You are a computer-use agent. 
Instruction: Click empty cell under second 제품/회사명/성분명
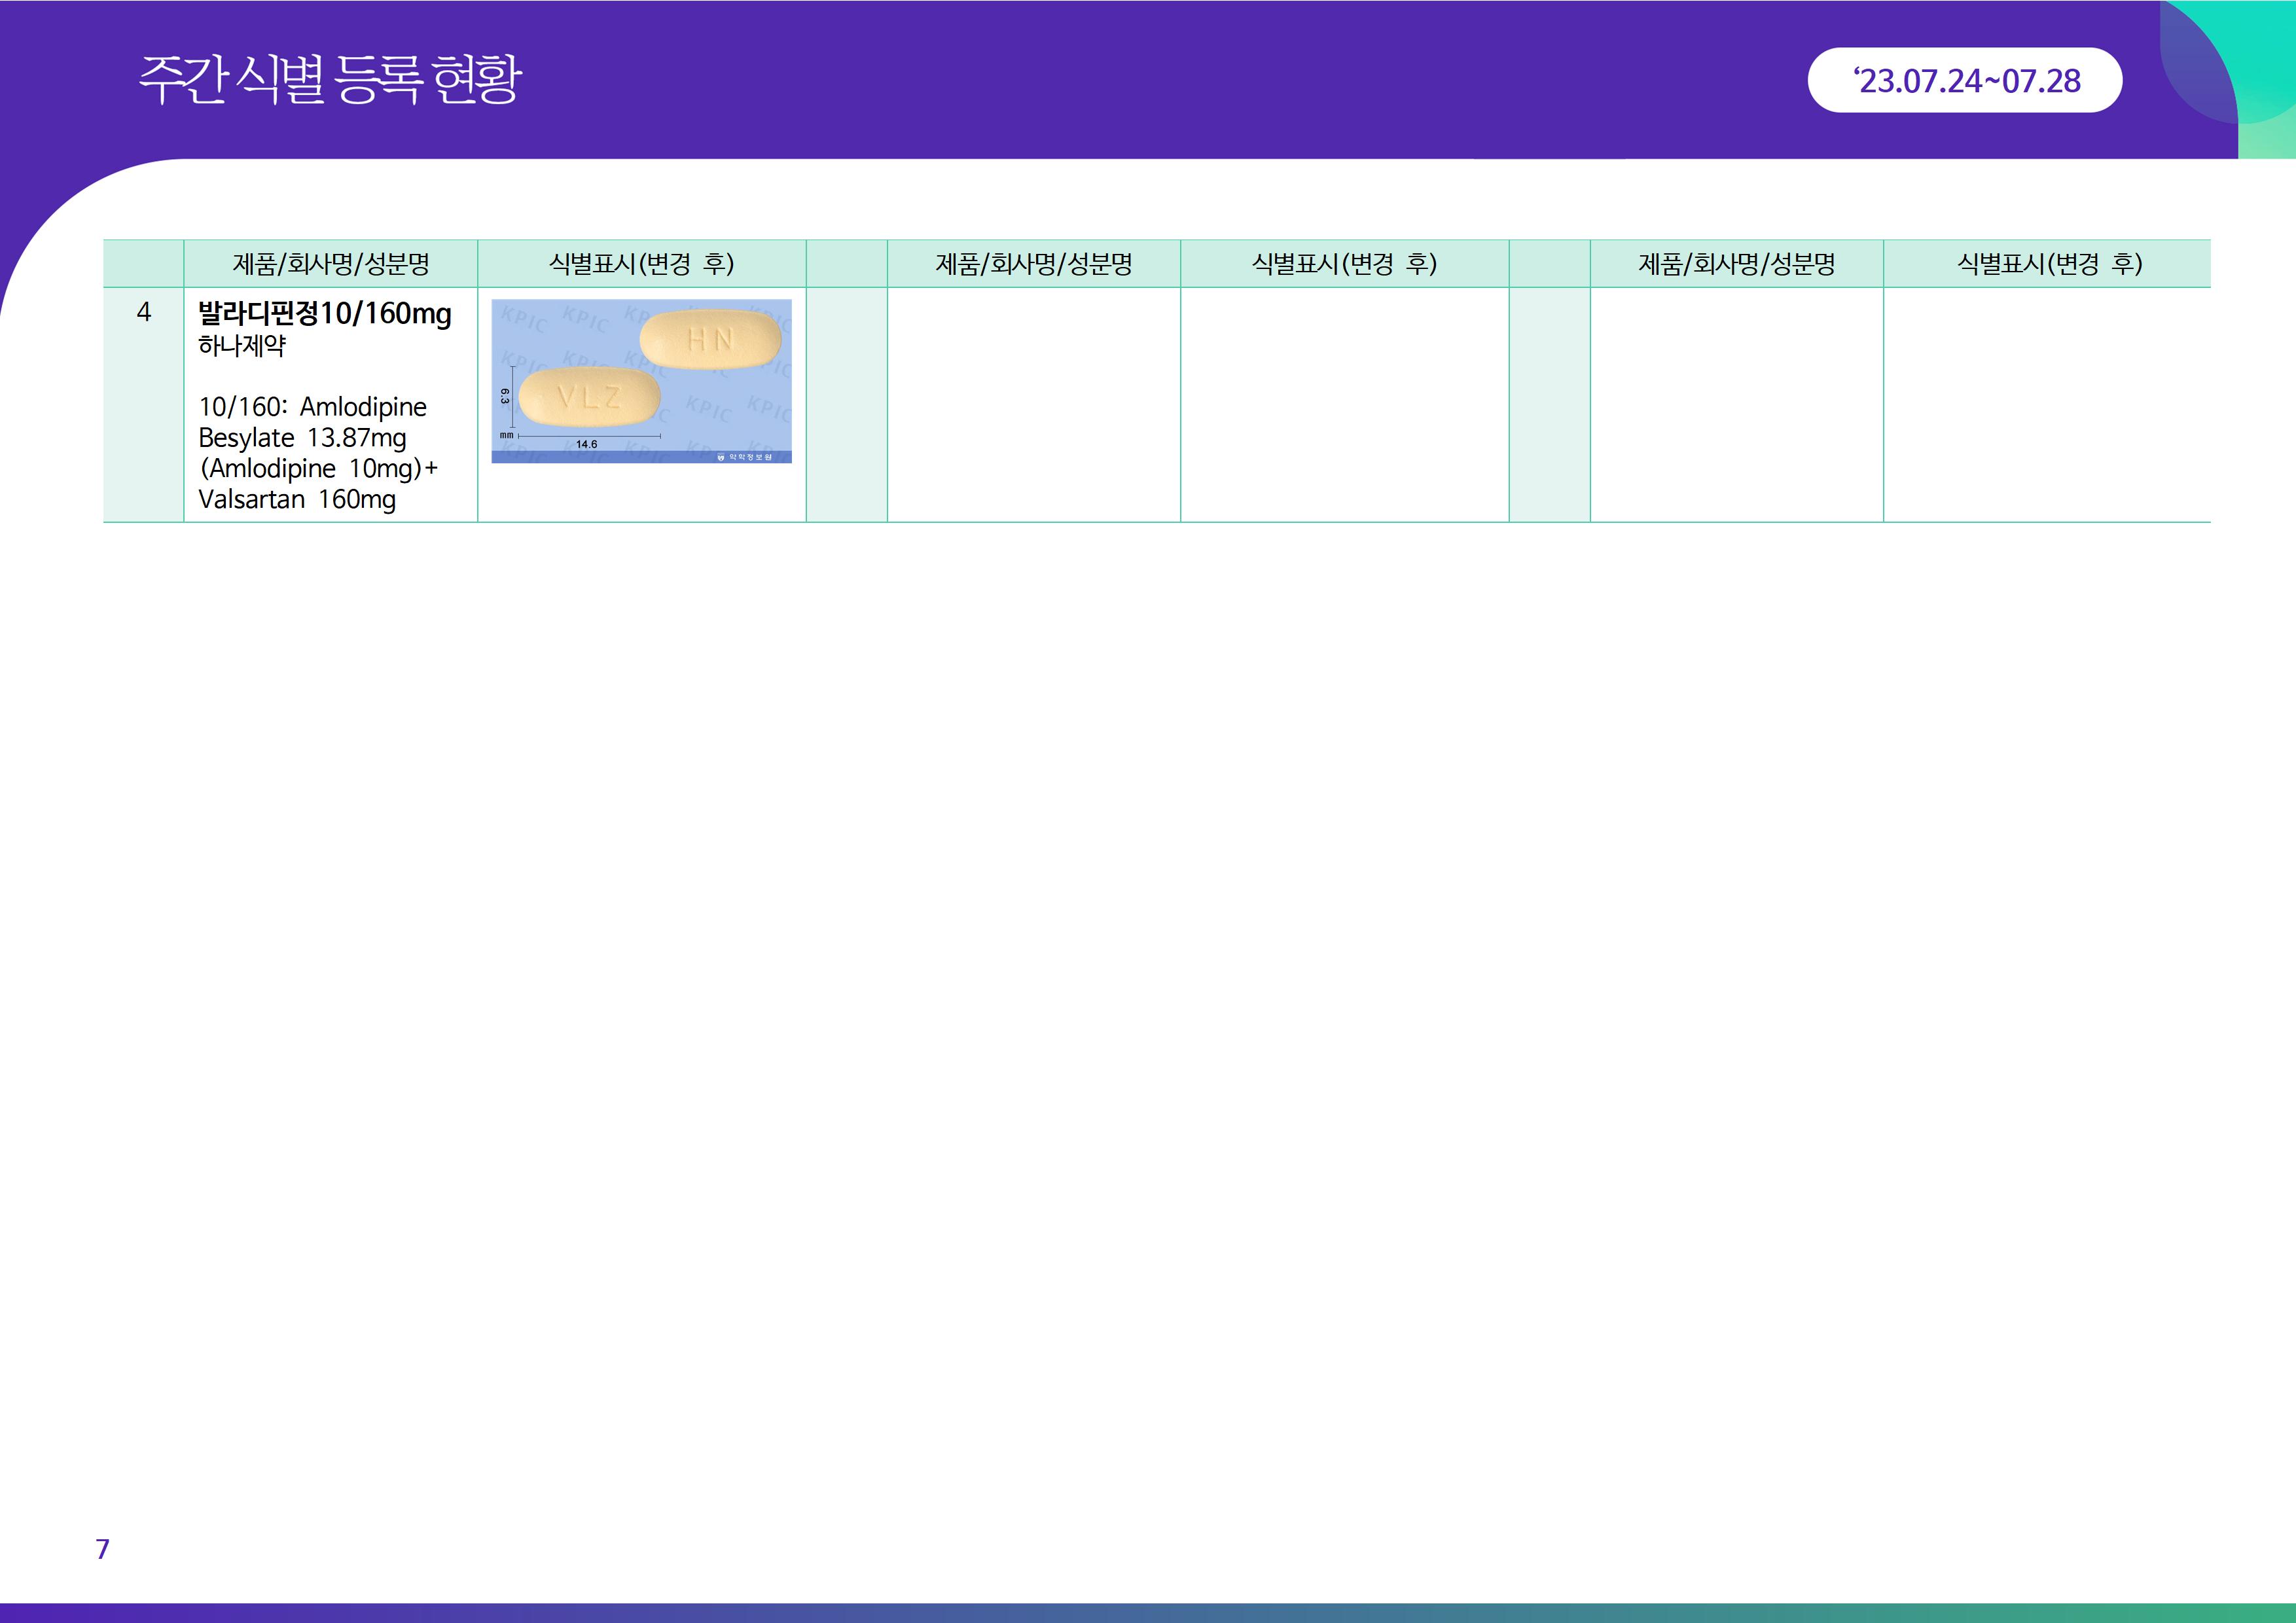point(1033,404)
